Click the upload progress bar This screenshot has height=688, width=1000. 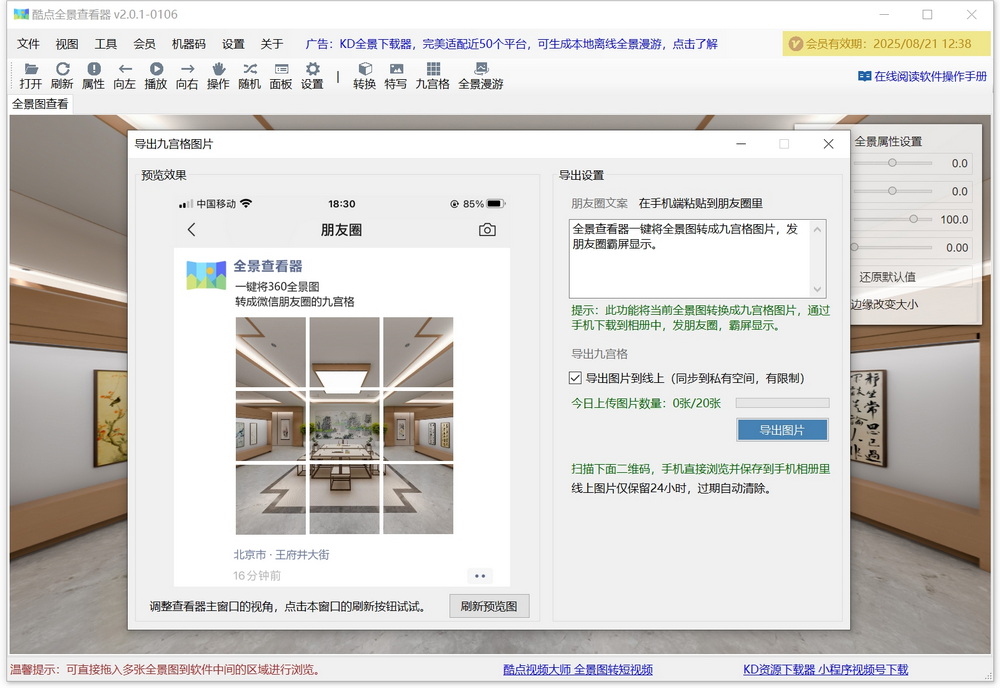pyautogui.click(x=783, y=403)
